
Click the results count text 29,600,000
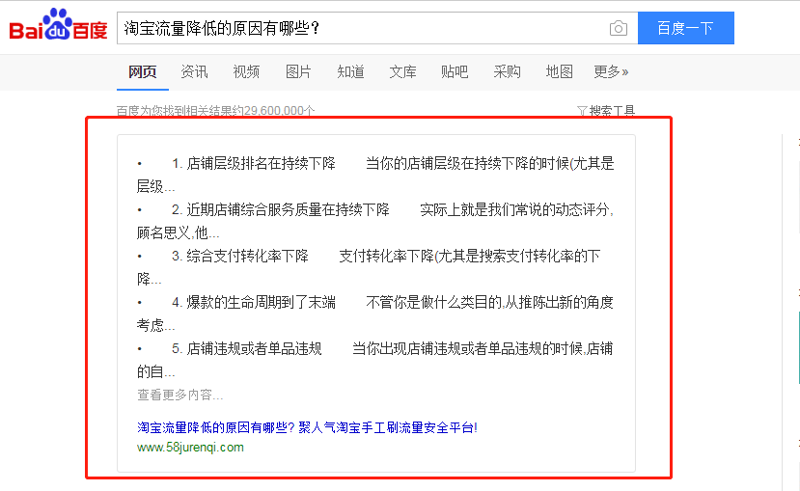[273, 111]
